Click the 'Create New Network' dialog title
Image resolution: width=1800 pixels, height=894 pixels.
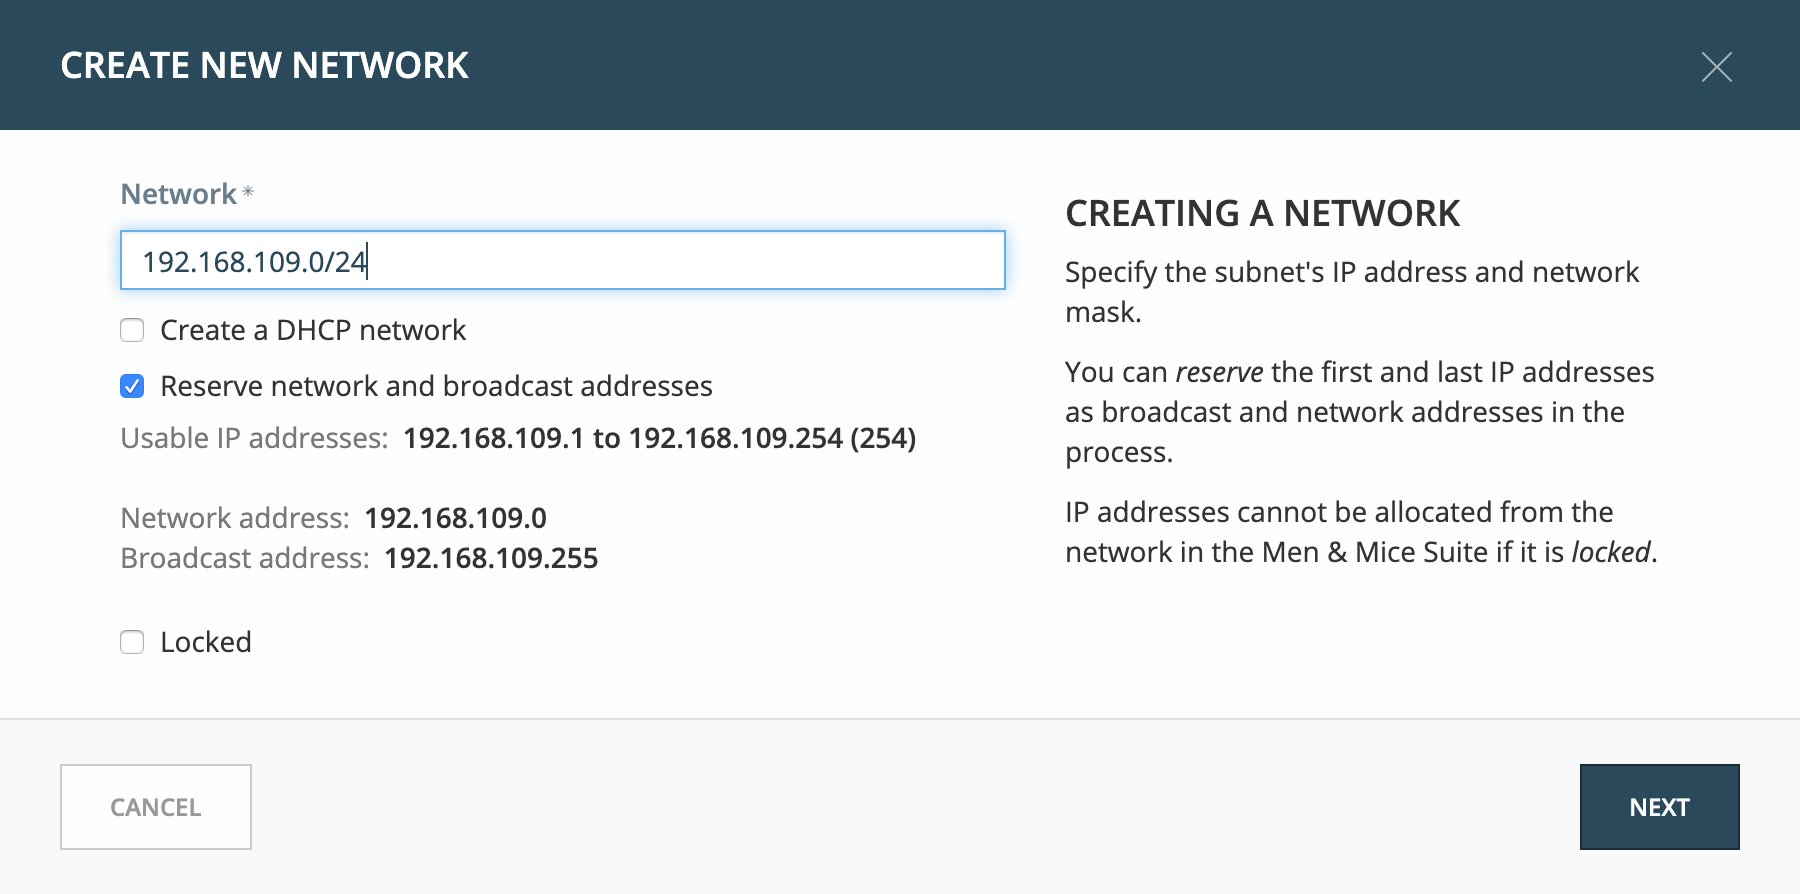264,66
